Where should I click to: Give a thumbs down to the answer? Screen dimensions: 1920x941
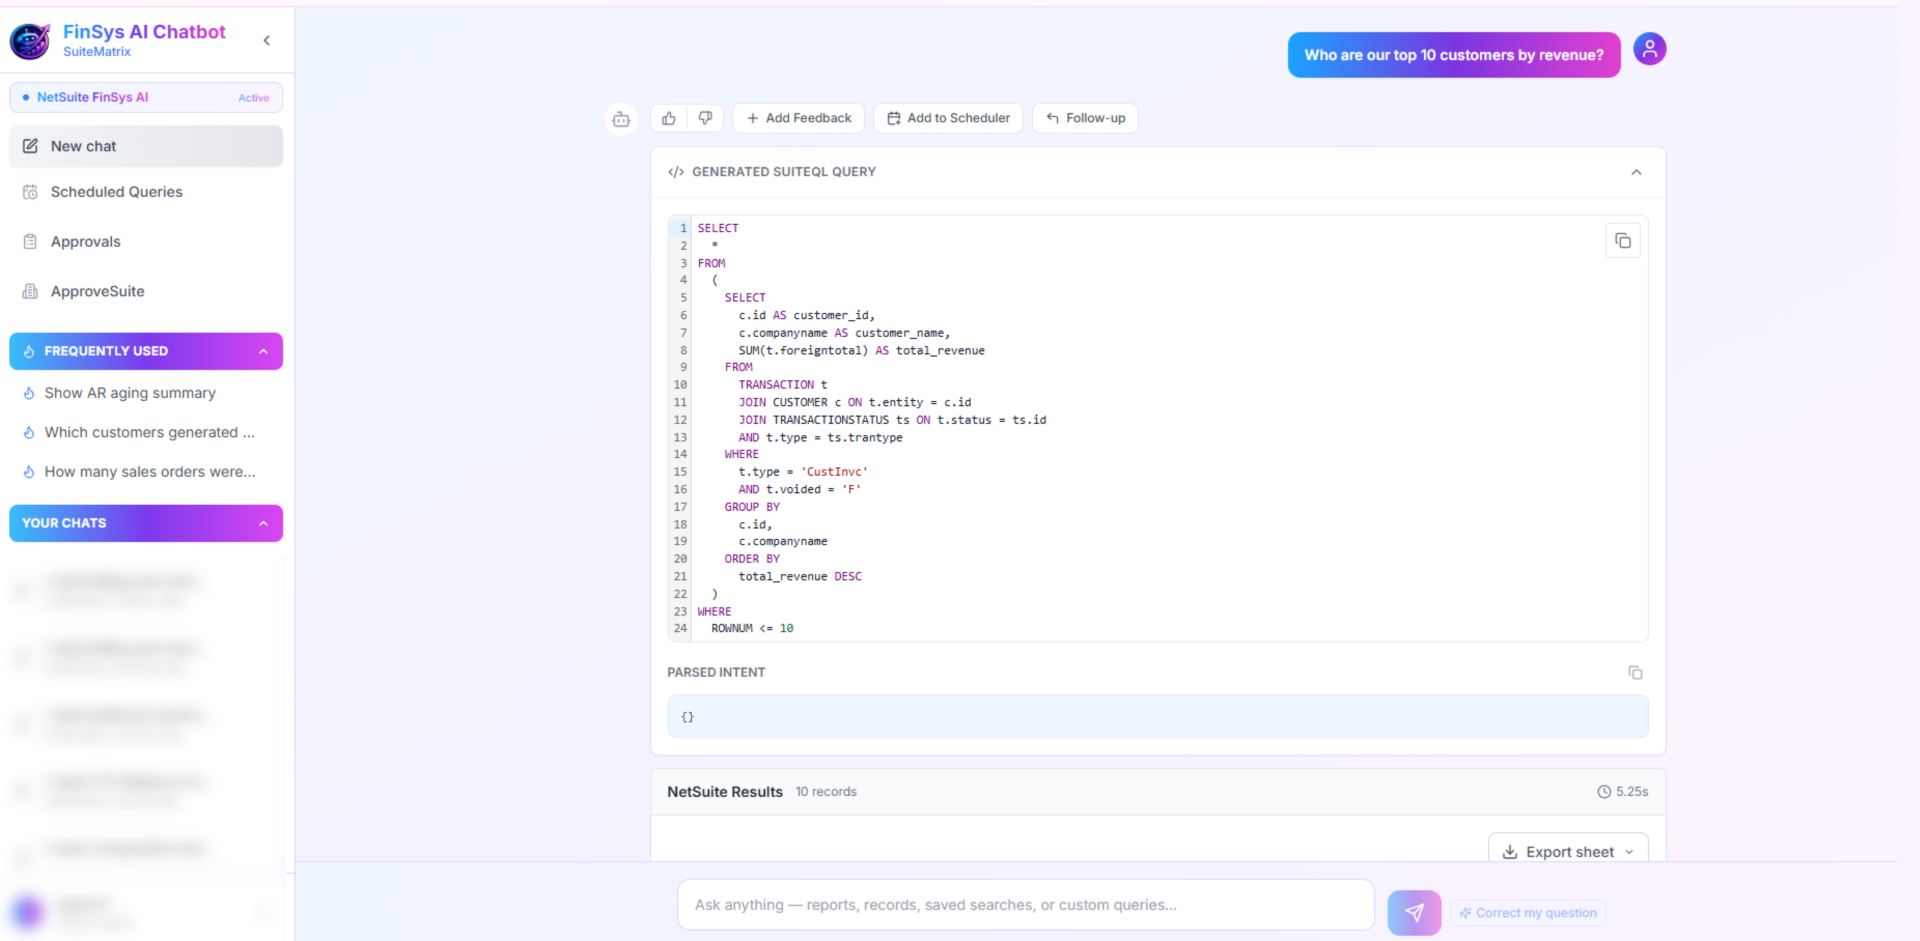tap(705, 118)
